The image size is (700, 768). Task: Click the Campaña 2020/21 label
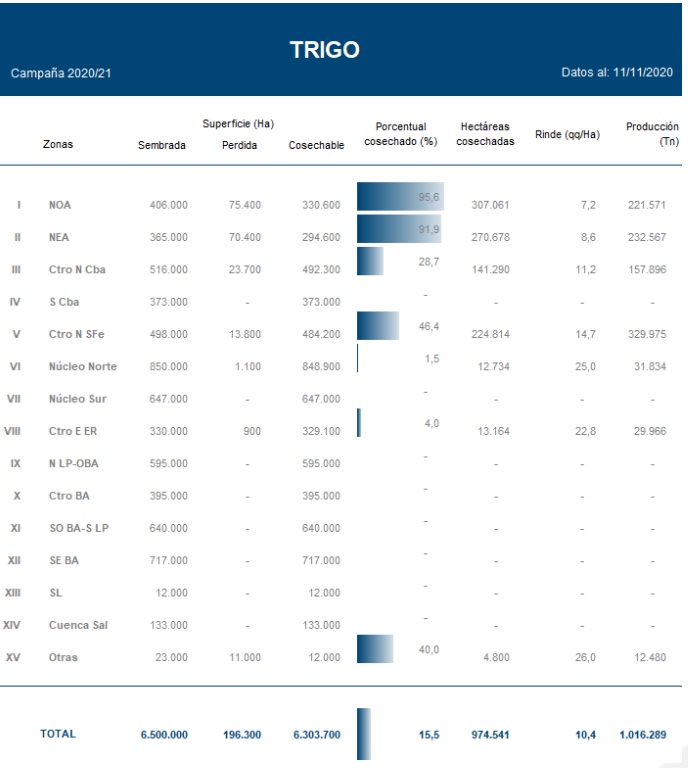(x=61, y=74)
